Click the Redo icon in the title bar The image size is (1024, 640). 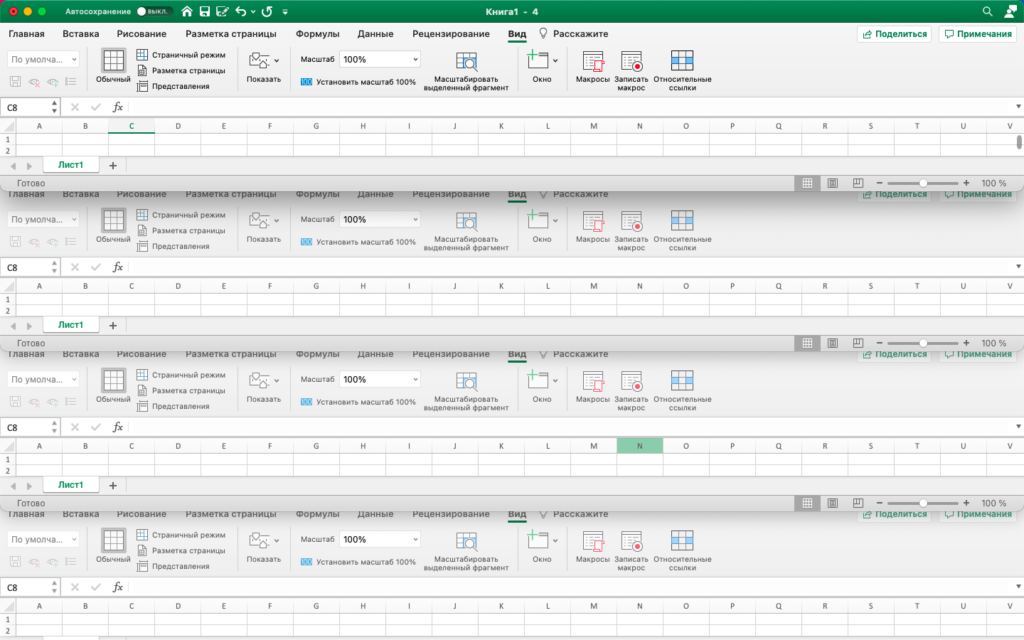coord(267,12)
